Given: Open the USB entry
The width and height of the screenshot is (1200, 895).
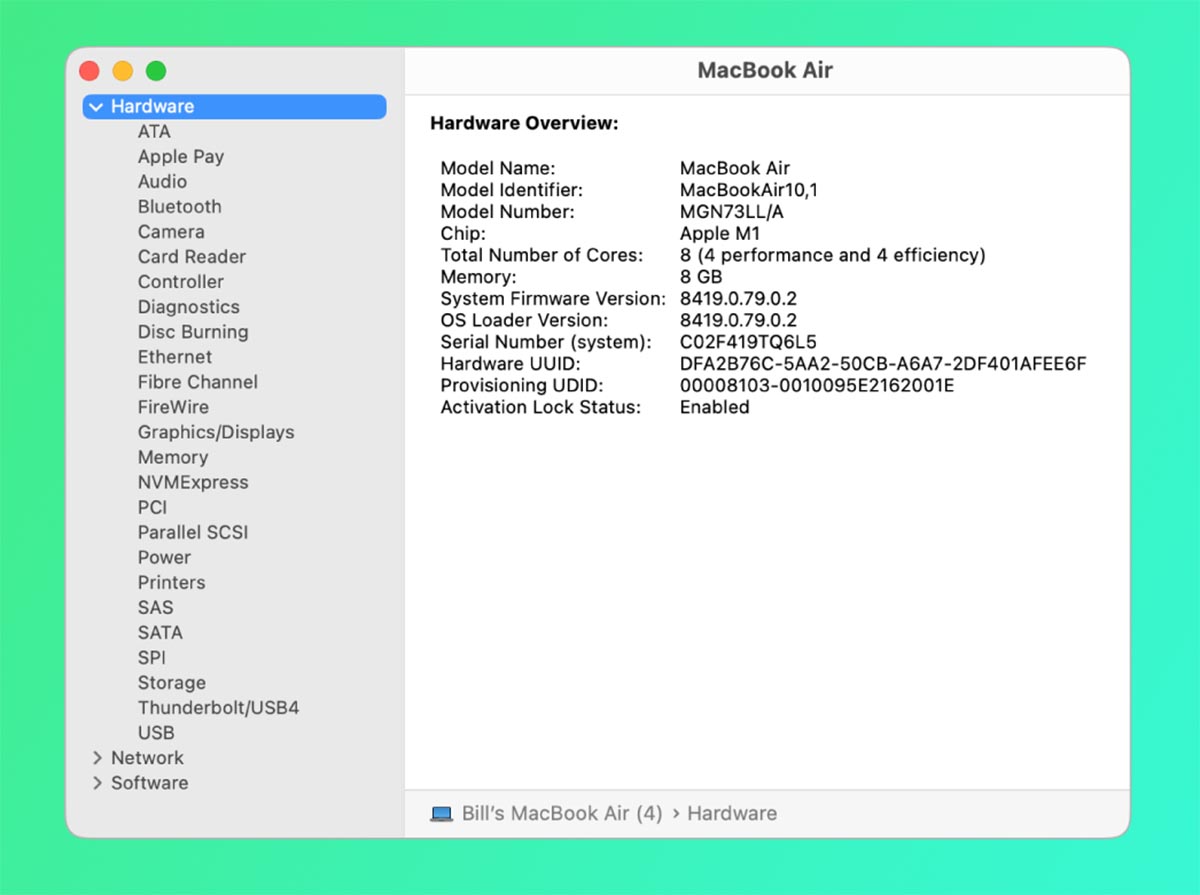Looking at the screenshot, I should (x=156, y=733).
